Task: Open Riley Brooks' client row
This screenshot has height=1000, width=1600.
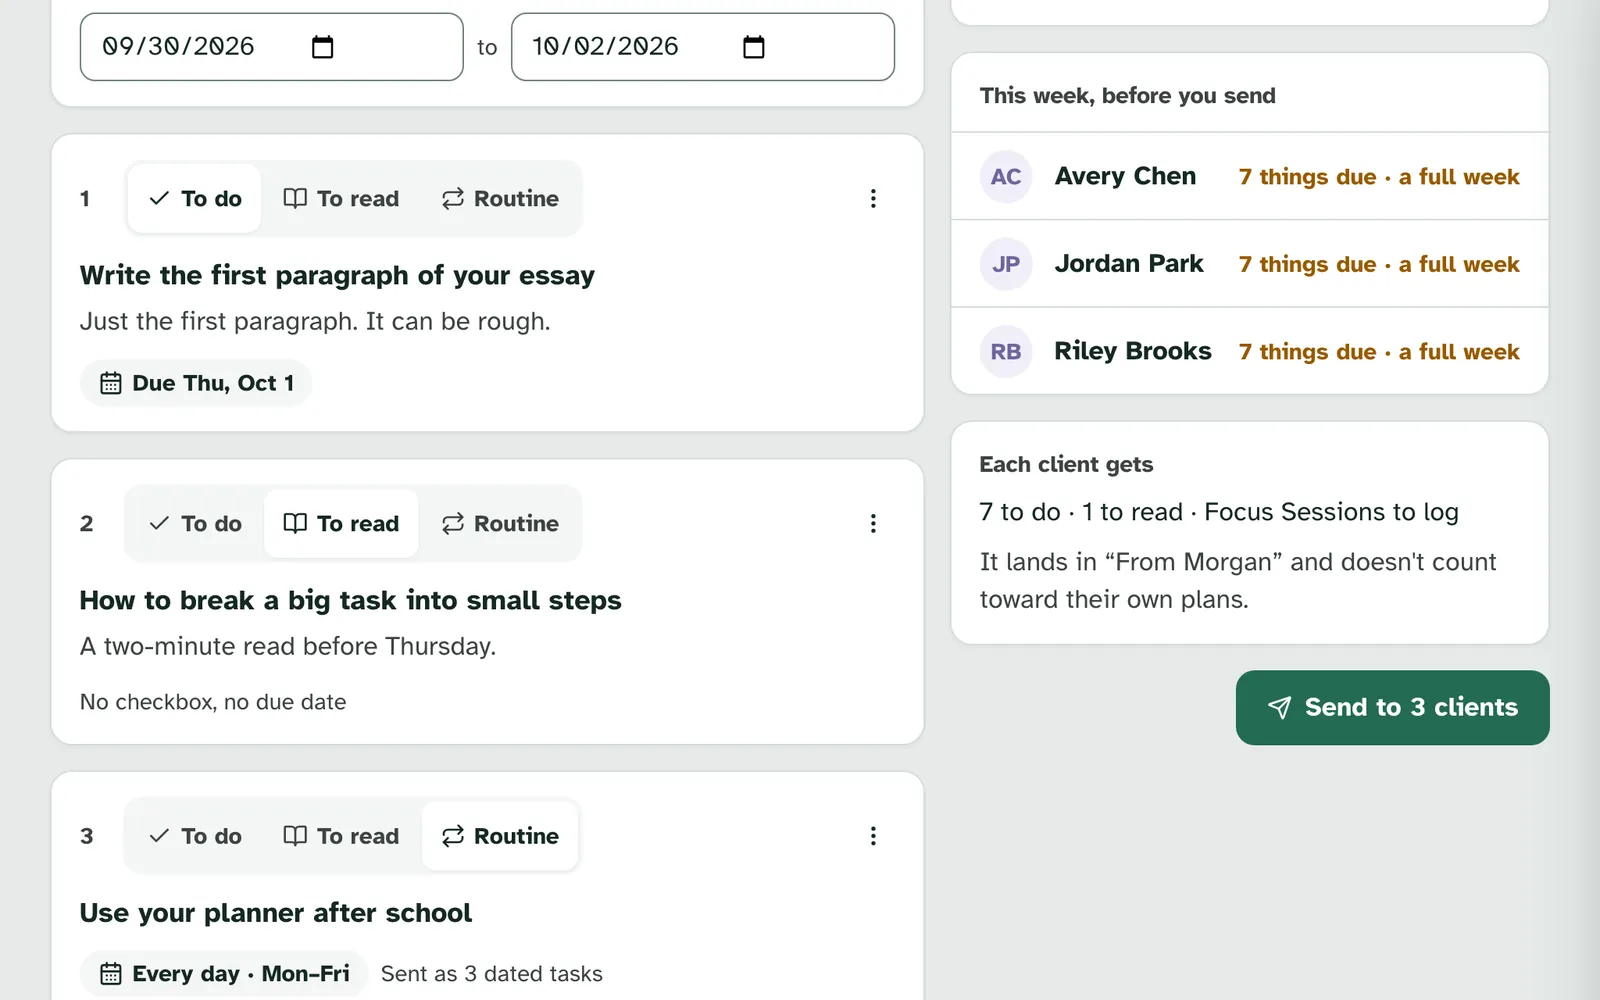Action: coord(1250,351)
